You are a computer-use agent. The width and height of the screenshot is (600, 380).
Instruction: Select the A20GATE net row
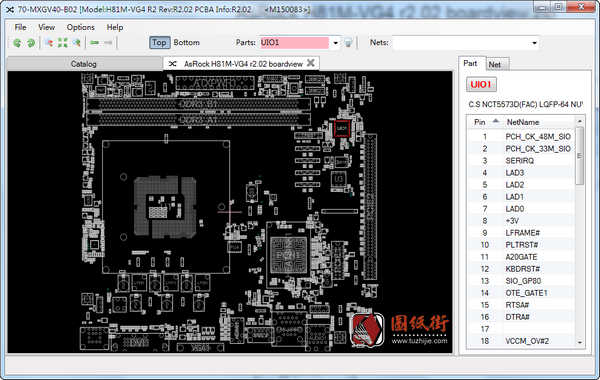coord(522,257)
